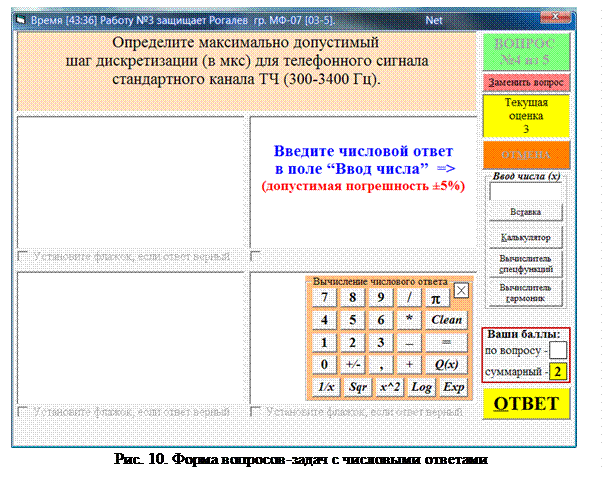Click the orange ОТМЕНА button
The width and height of the screenshot is (604, 484).
pos(526,155)
